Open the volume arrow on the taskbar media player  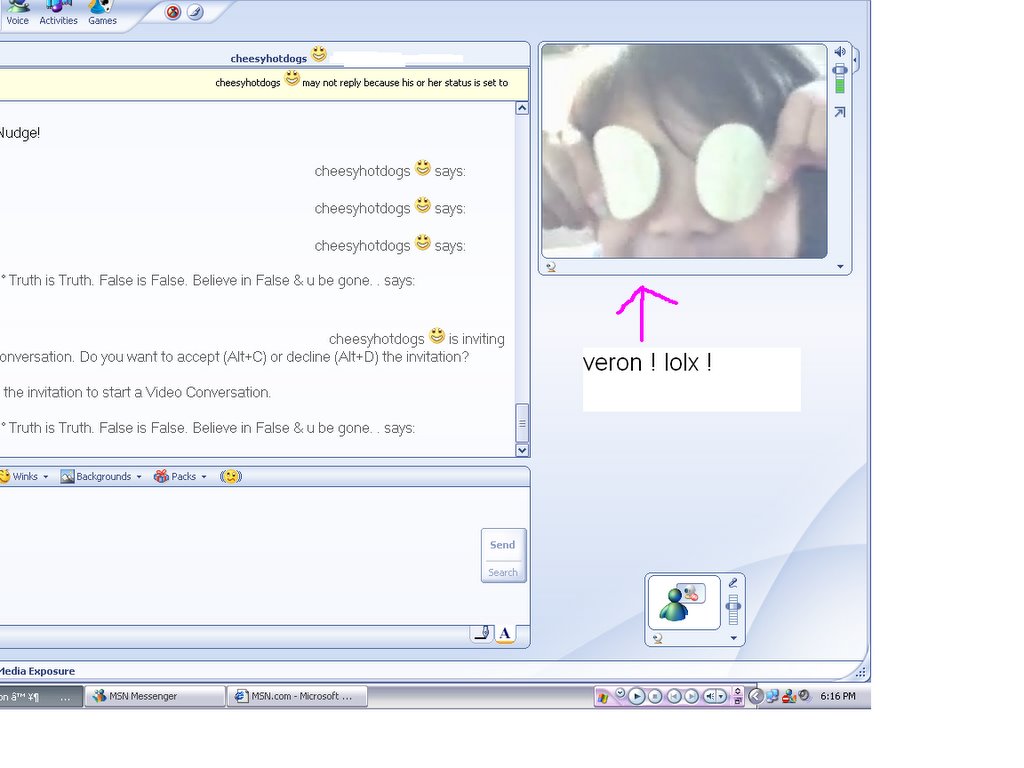coord(722,697)
